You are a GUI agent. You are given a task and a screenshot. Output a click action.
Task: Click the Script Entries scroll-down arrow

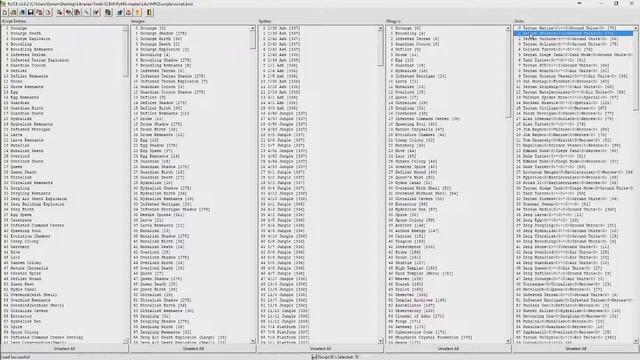[125, 341]
